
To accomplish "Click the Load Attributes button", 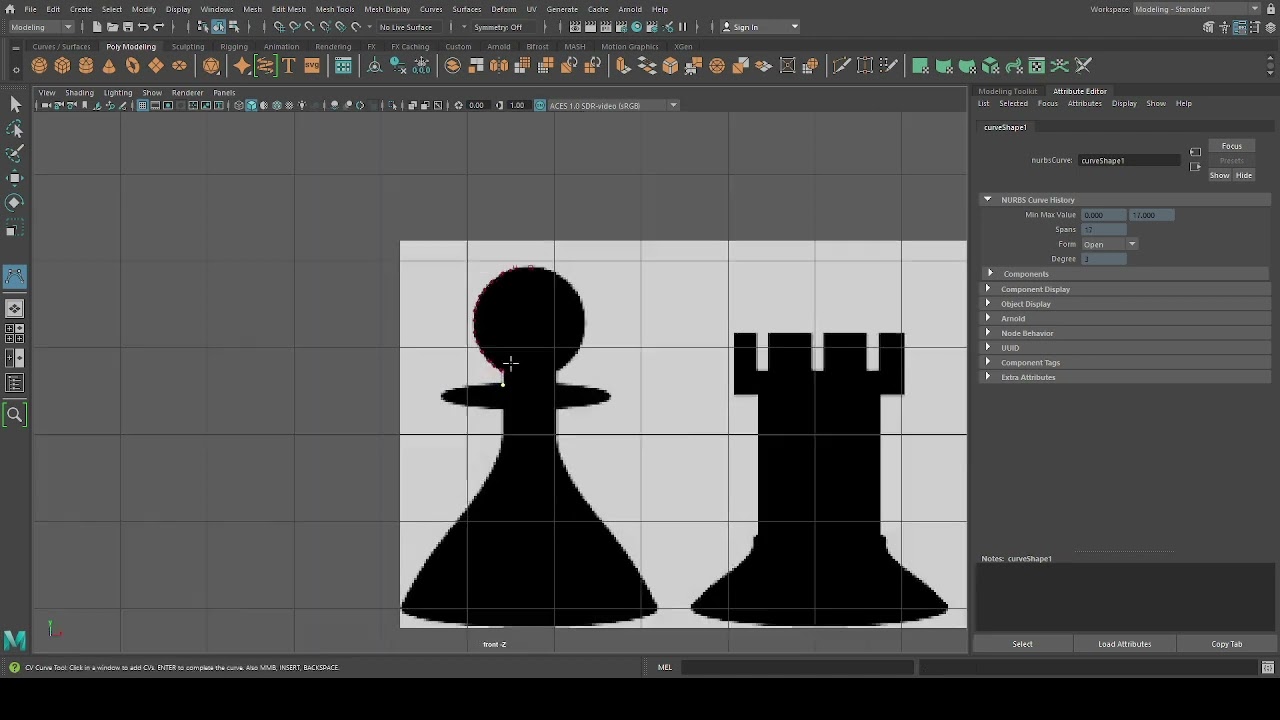I will tap(1125, 644).
